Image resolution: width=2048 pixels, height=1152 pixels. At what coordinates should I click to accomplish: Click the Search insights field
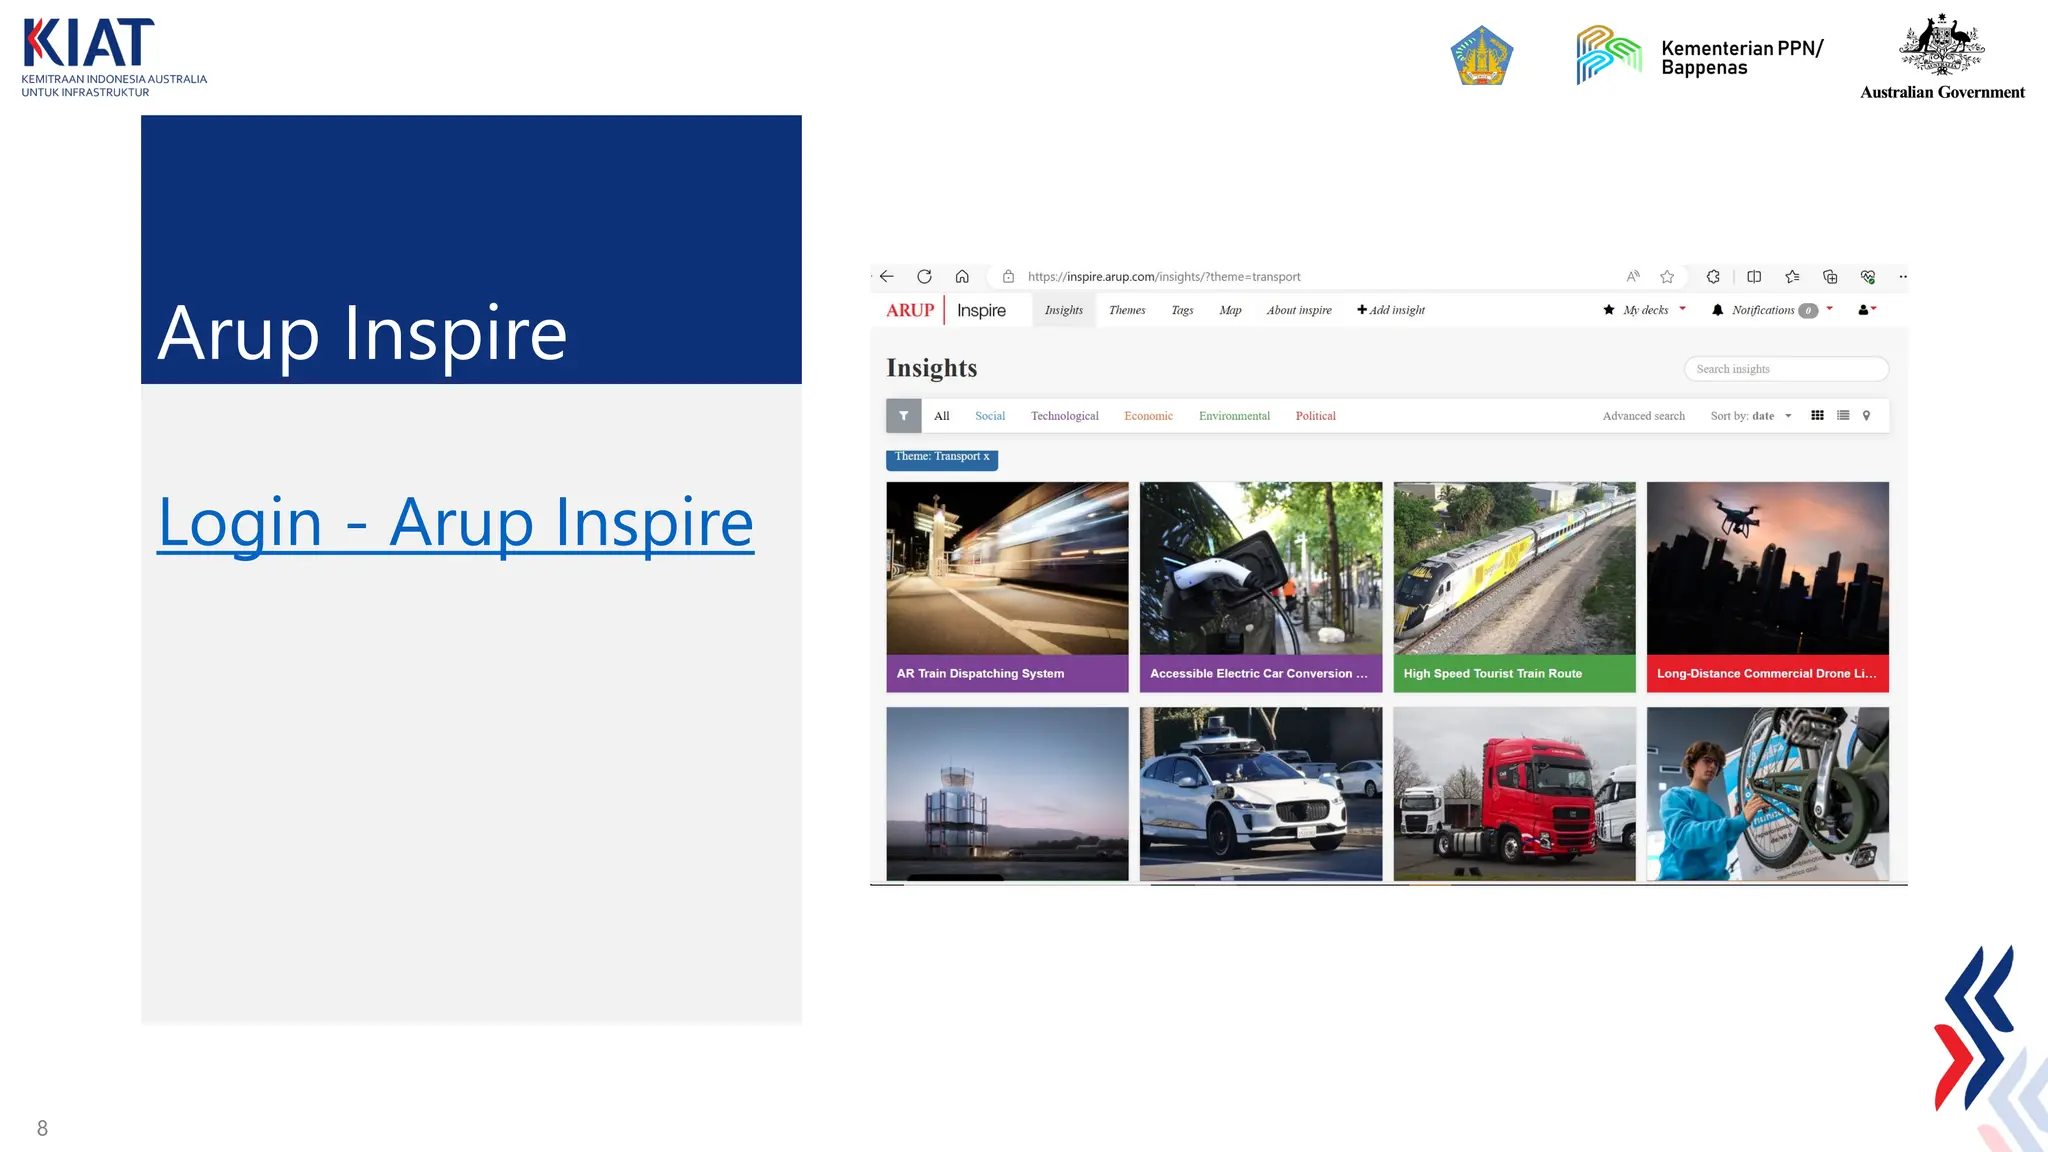pyautogui.click(x=1786, y=369)
